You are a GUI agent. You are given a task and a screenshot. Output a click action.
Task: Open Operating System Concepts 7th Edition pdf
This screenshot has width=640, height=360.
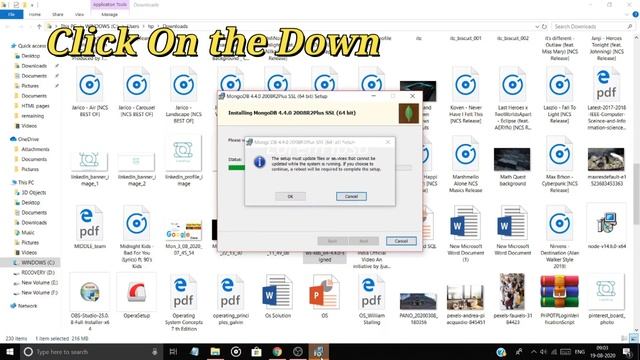pos(184,303)
